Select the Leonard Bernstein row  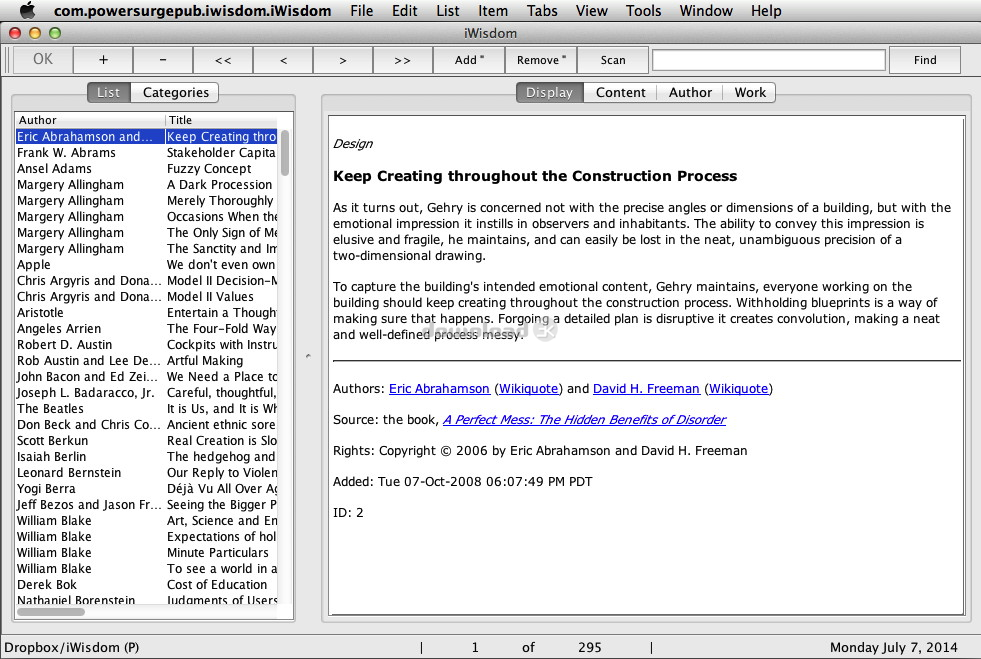[x=146, y=473]
